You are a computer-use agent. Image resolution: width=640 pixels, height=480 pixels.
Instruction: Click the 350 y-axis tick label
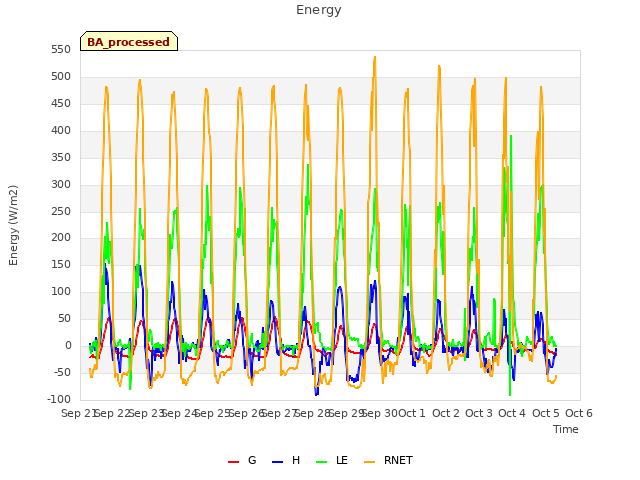[x=61, y=158]
